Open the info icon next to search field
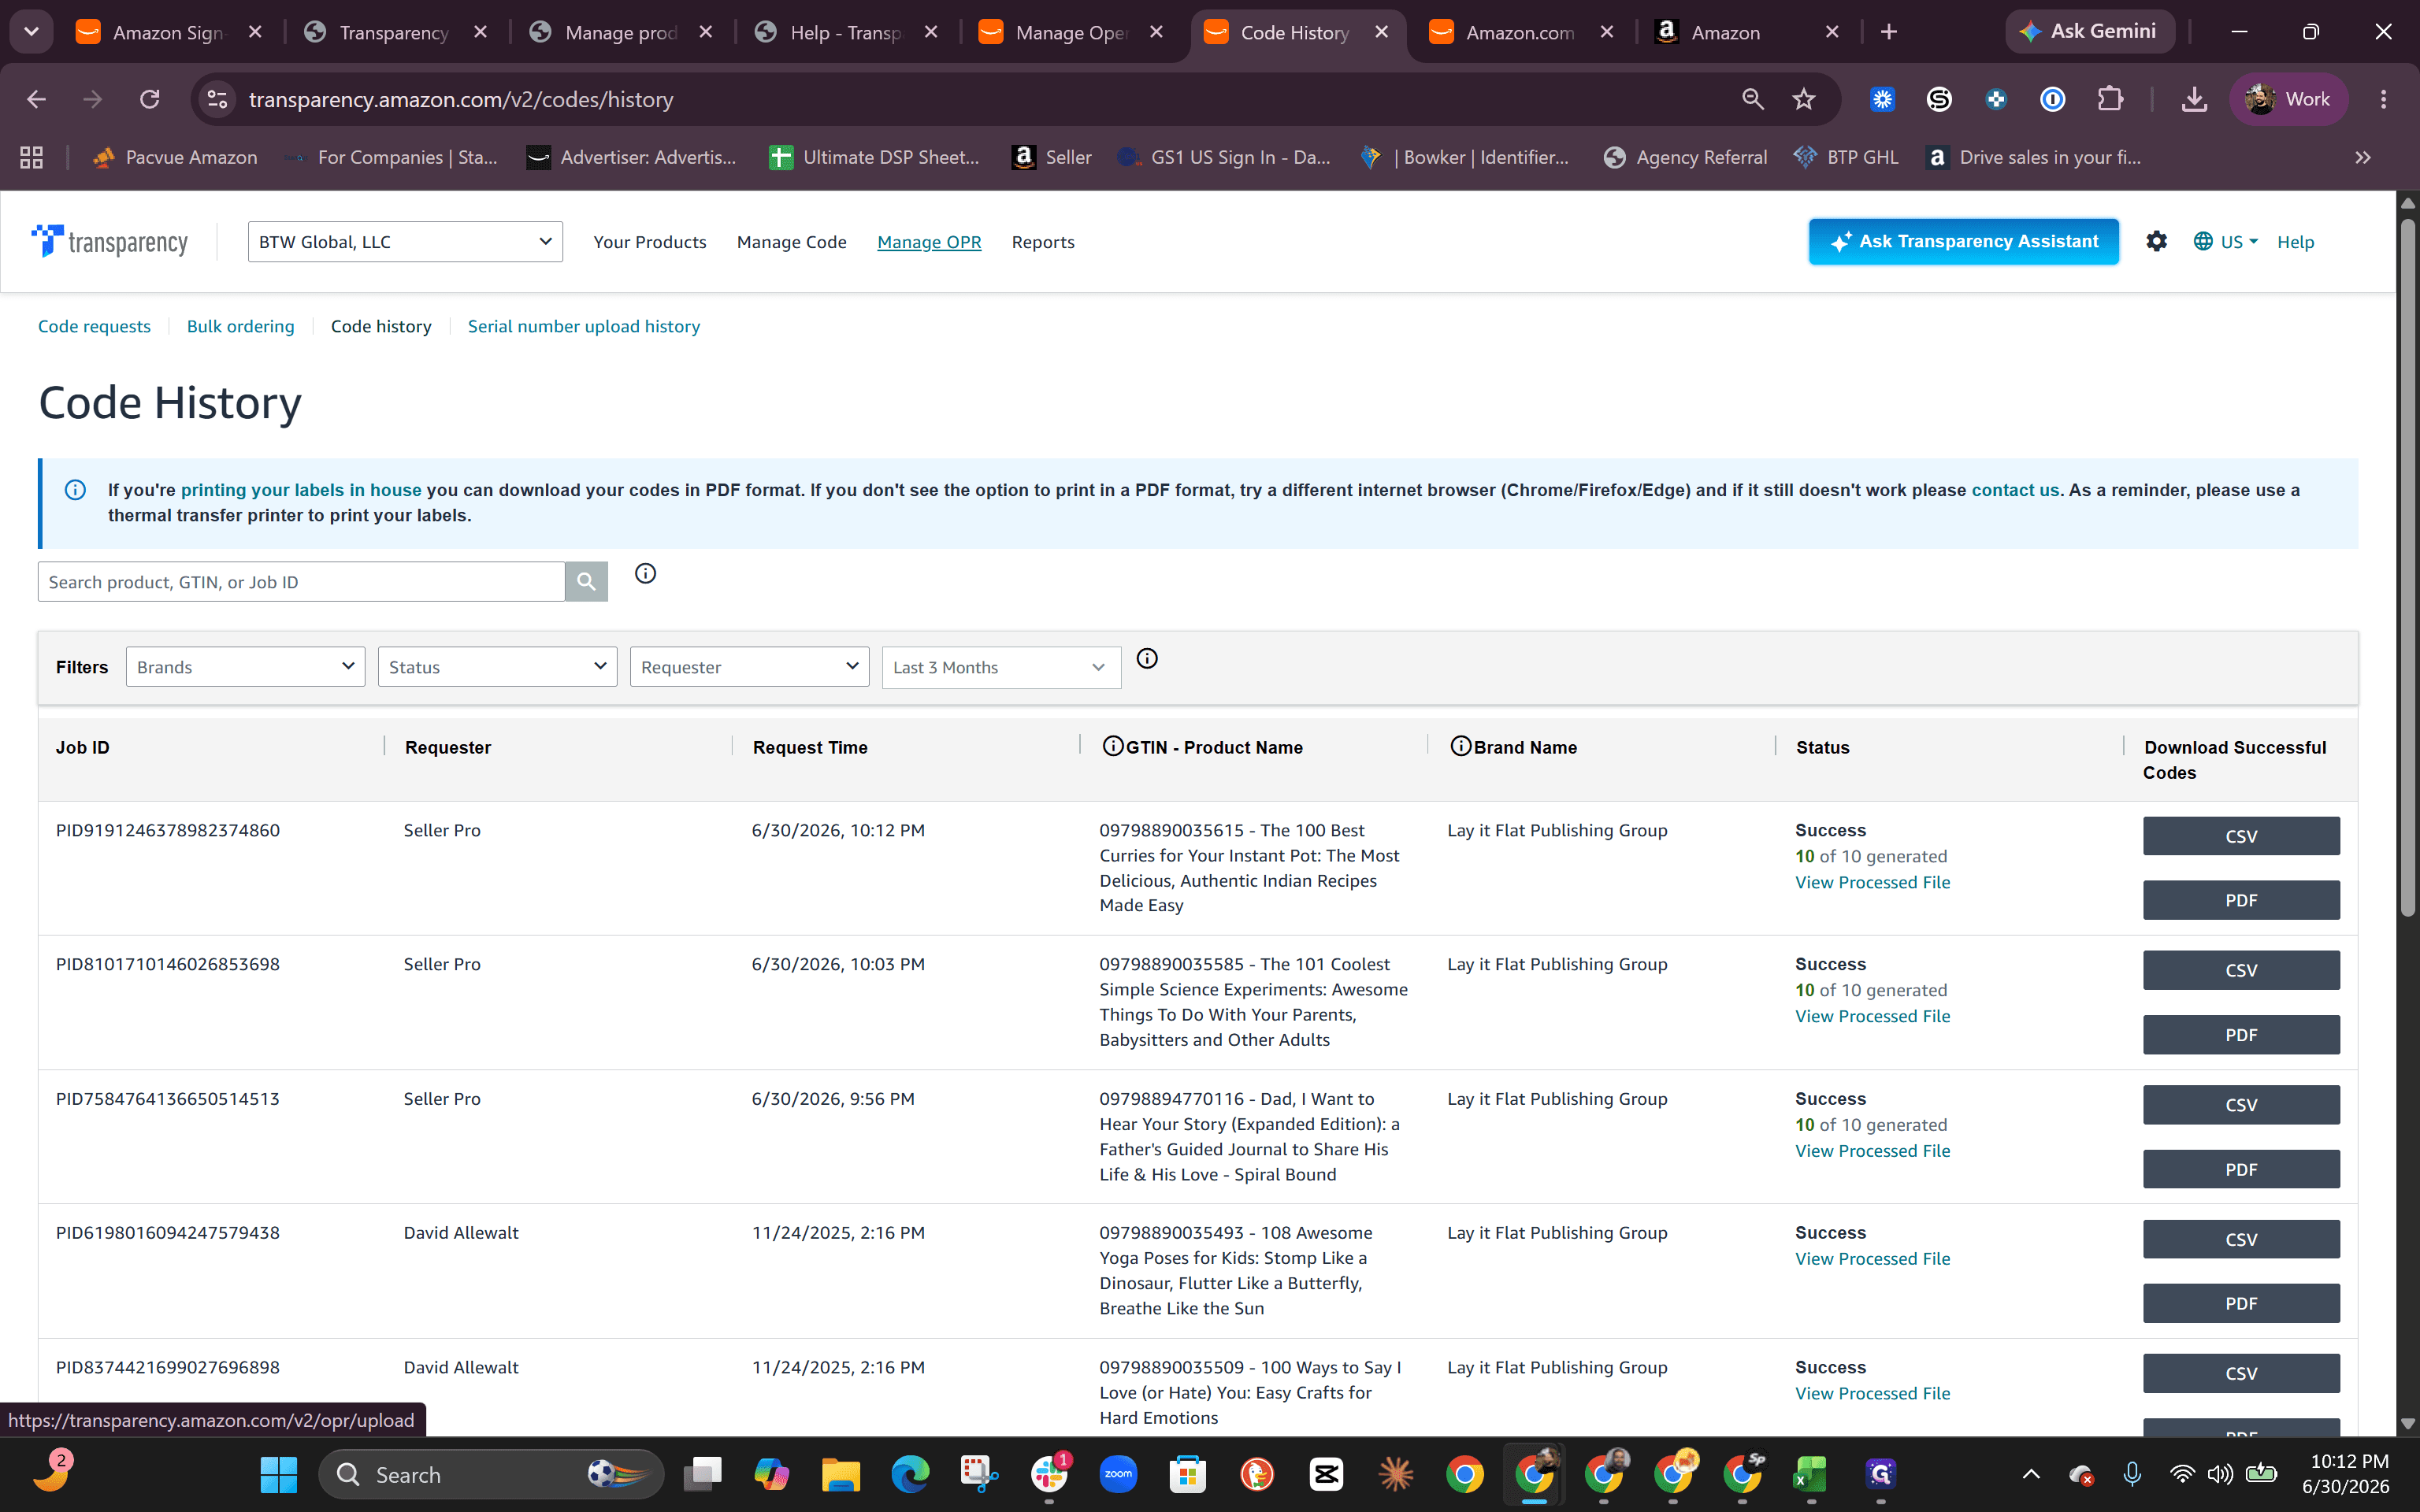 click(x=646, y=573)
